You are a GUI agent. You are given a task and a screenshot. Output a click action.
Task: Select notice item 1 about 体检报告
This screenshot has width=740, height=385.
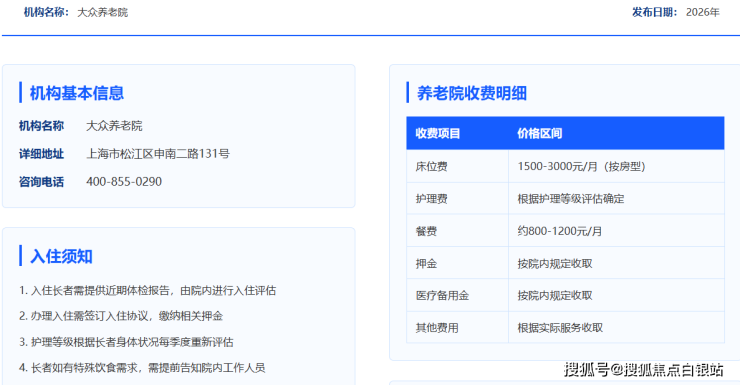pyautogui.click(x=147, y=290)
